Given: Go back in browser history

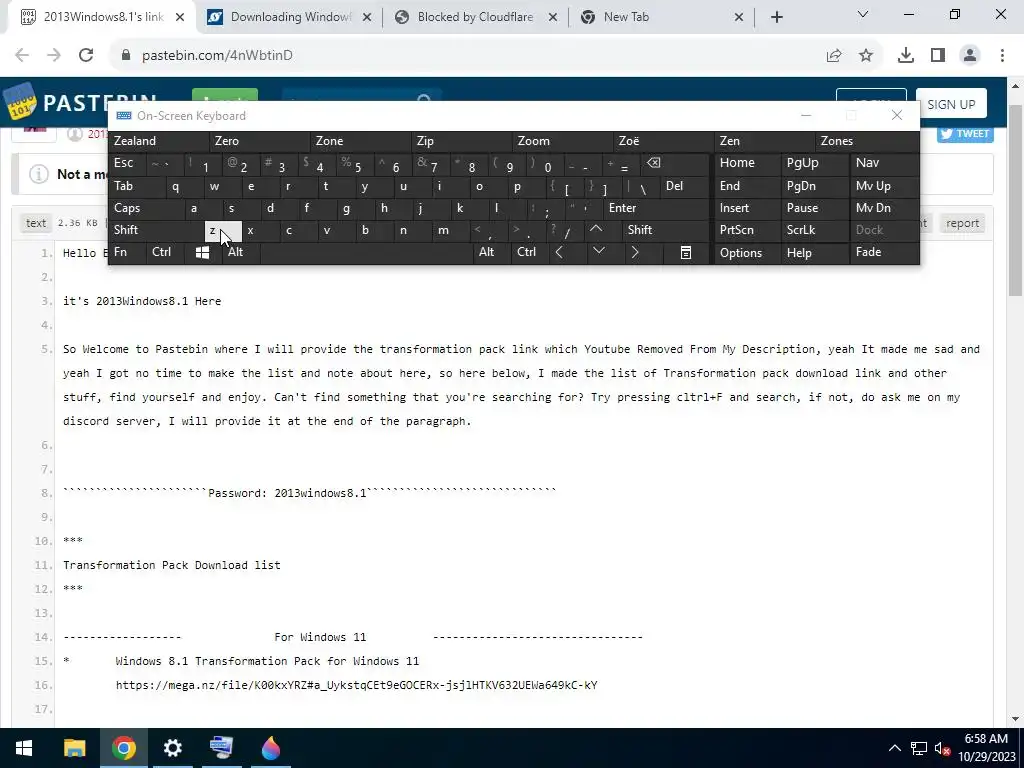Looking at the screenshot, I should point(22,56).
